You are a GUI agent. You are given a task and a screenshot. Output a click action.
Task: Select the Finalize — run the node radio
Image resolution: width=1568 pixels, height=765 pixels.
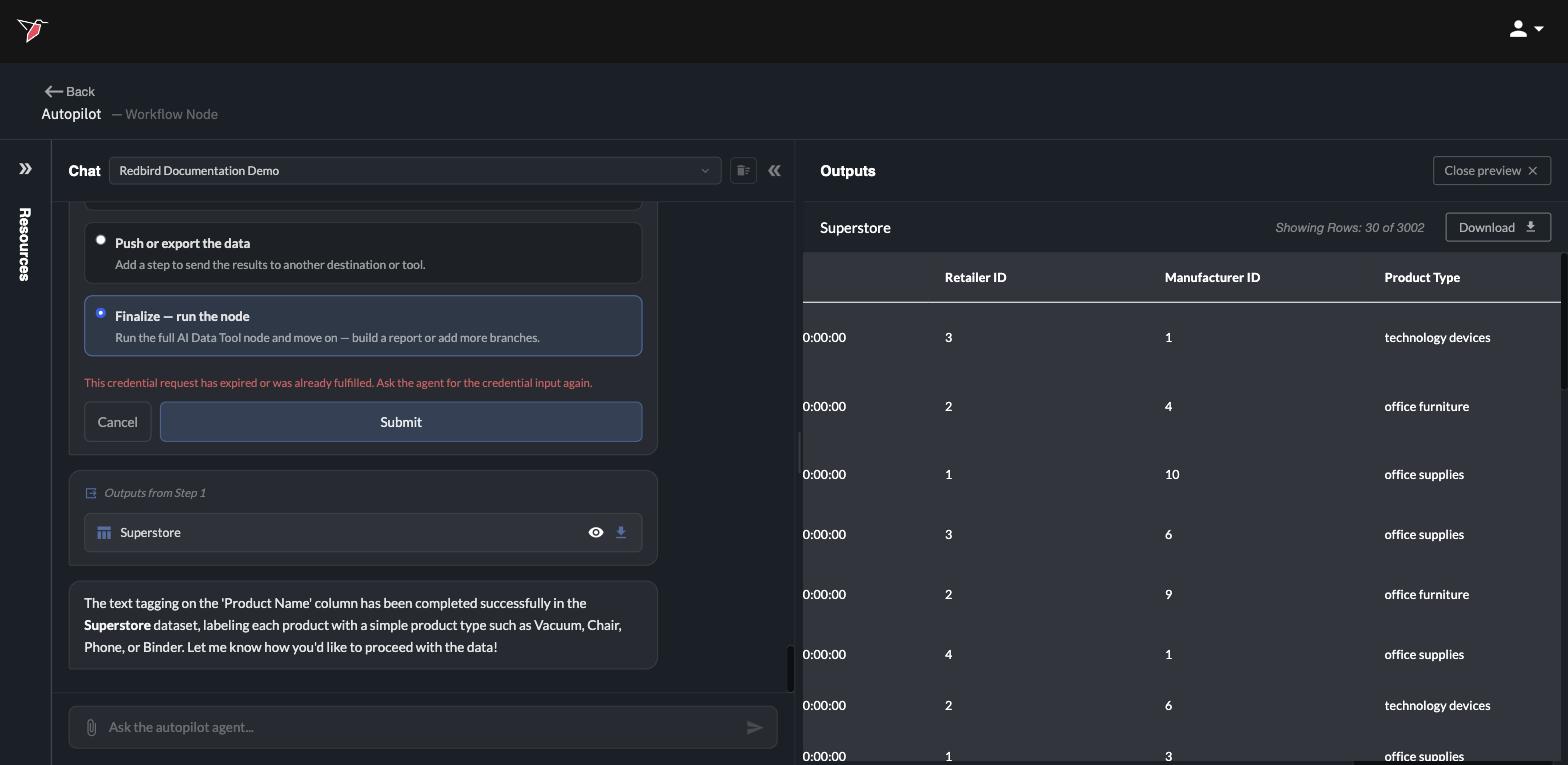click(100, 313)
